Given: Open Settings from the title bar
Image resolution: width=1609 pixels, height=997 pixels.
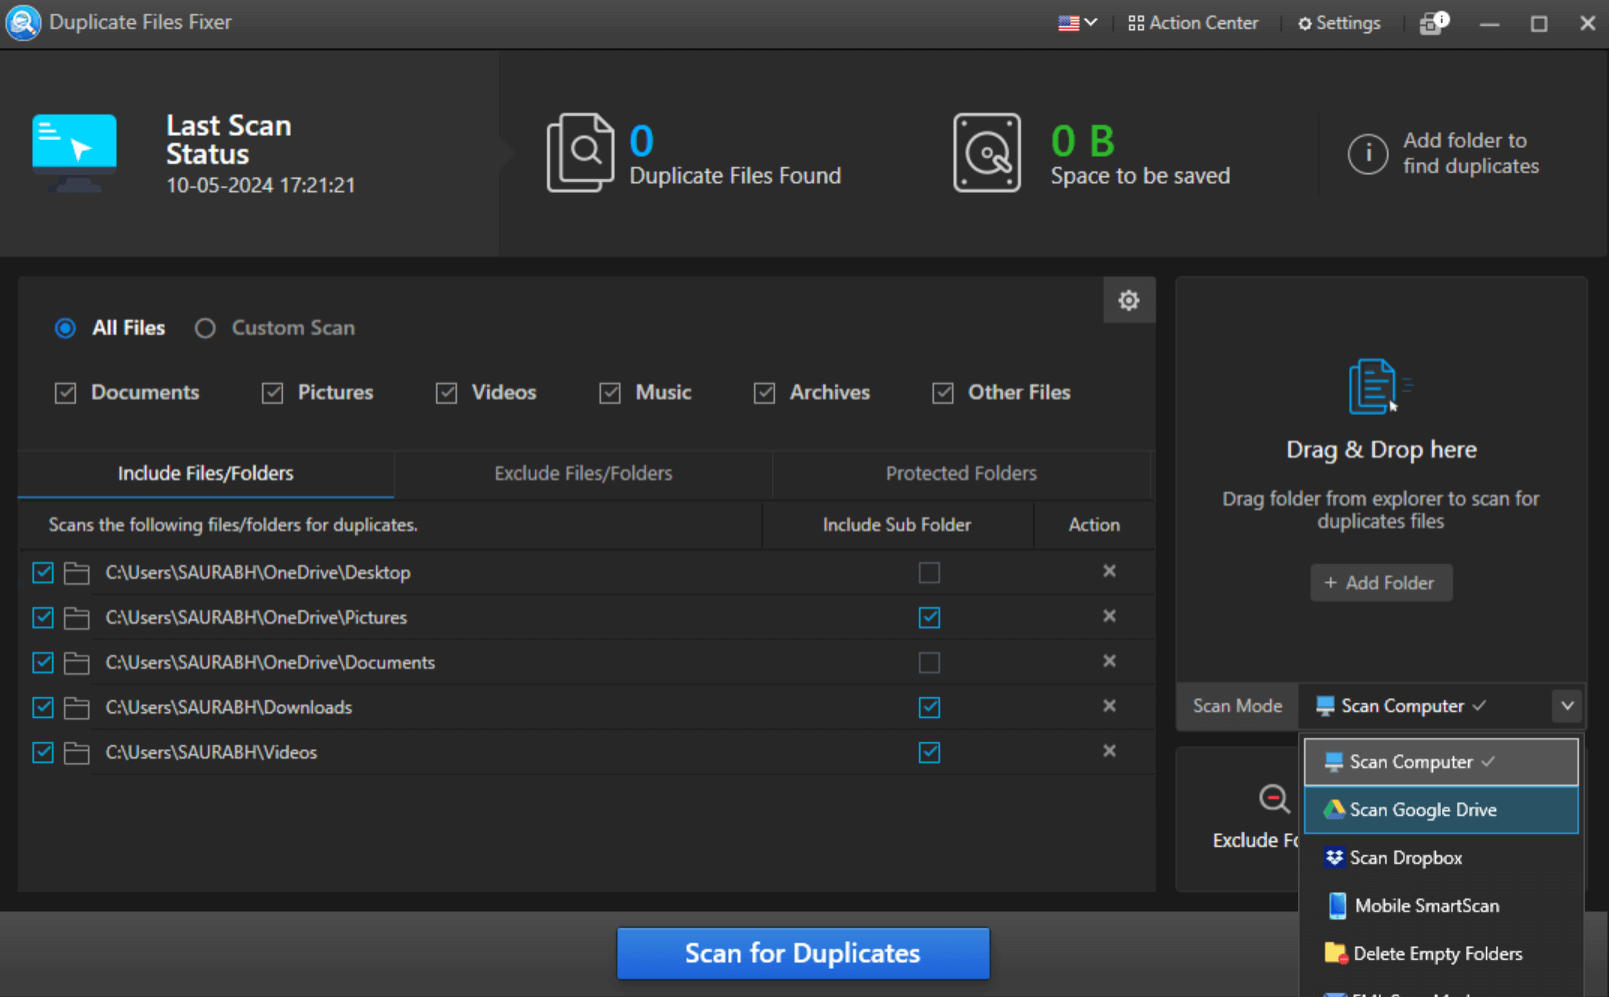Looking at the screenshot, I should tap(1339, 23).
